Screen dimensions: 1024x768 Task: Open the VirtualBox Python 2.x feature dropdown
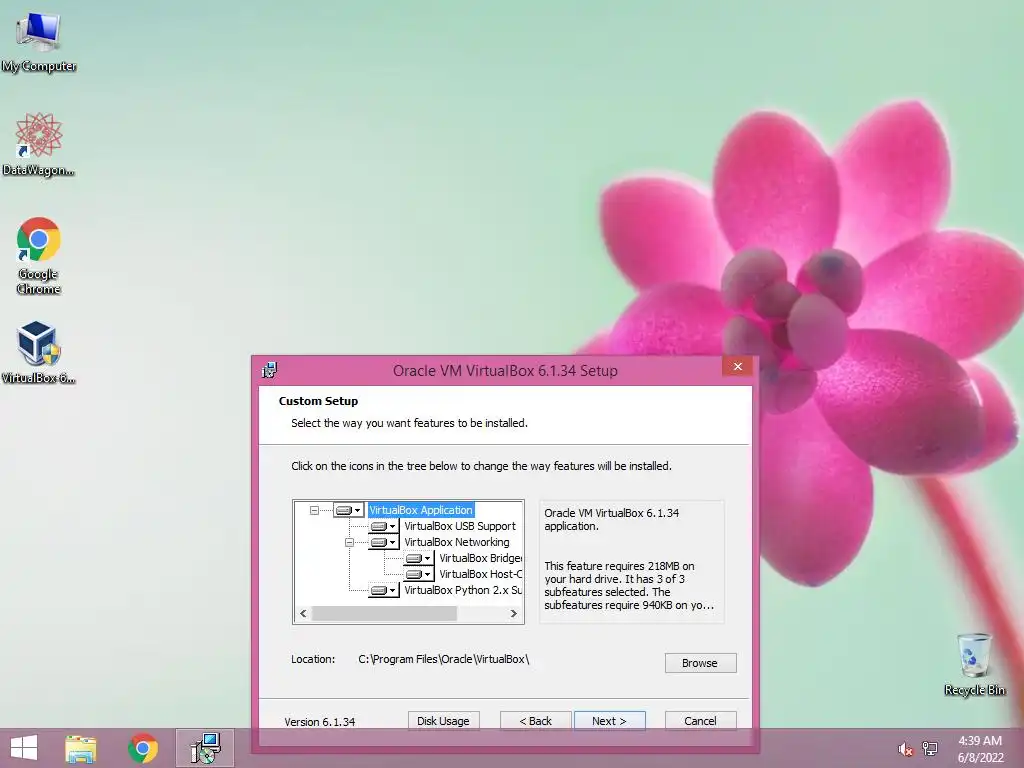point(383,590)
